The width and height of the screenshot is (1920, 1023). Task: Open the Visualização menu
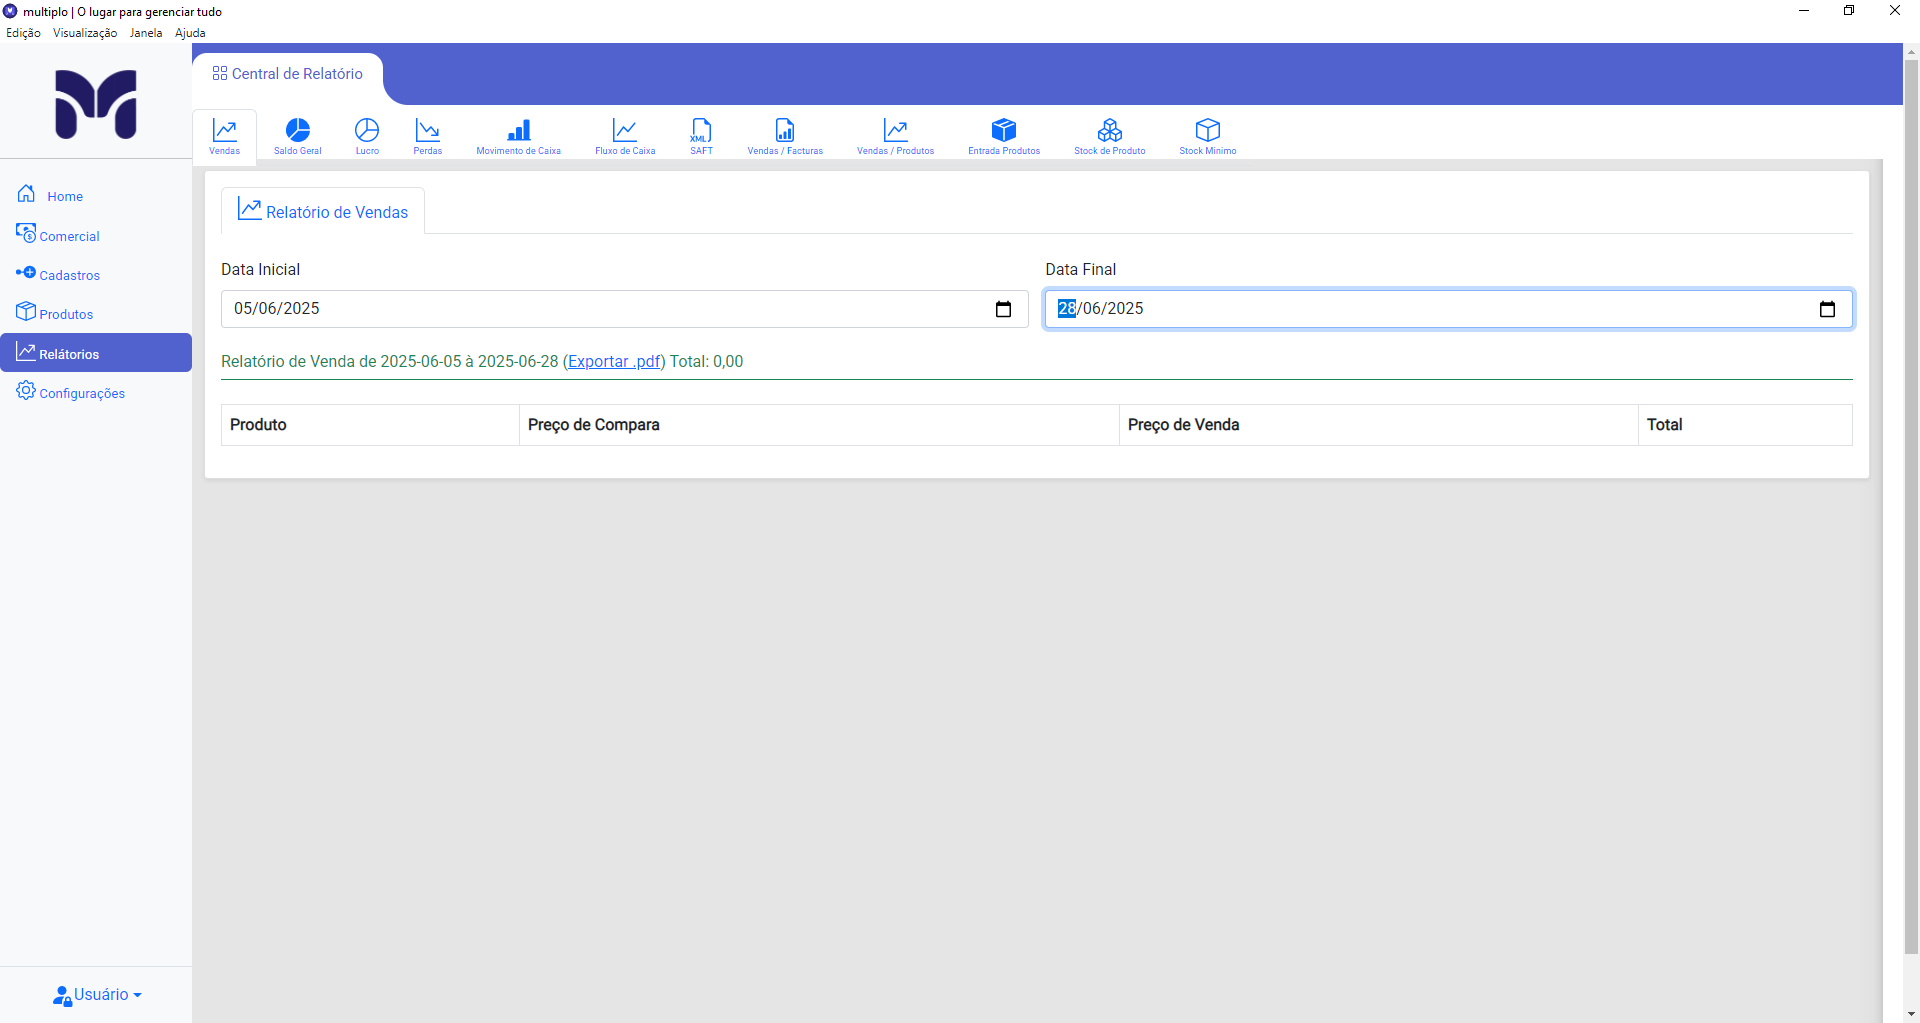(85, 33)
